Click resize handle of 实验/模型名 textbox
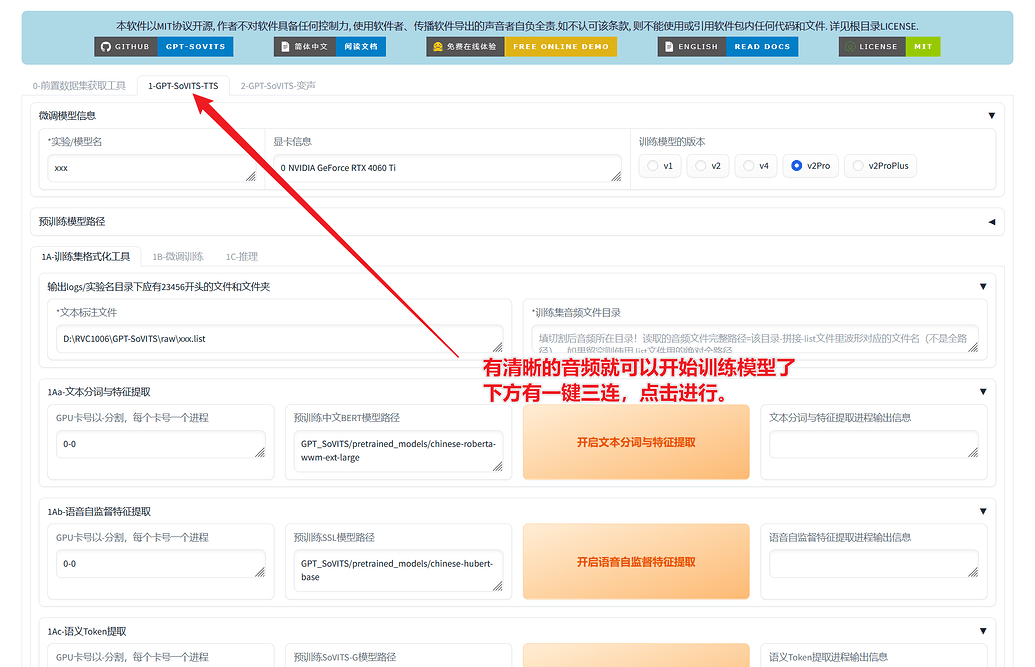Image resolution: width=1035 pixels, height=667 pixels. (250, 176)
